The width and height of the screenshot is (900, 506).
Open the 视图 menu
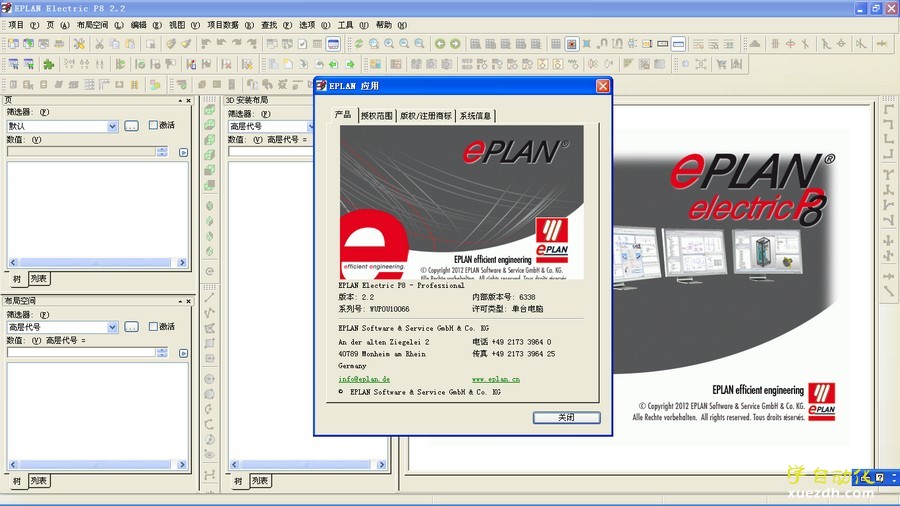(x=184, y=25)
